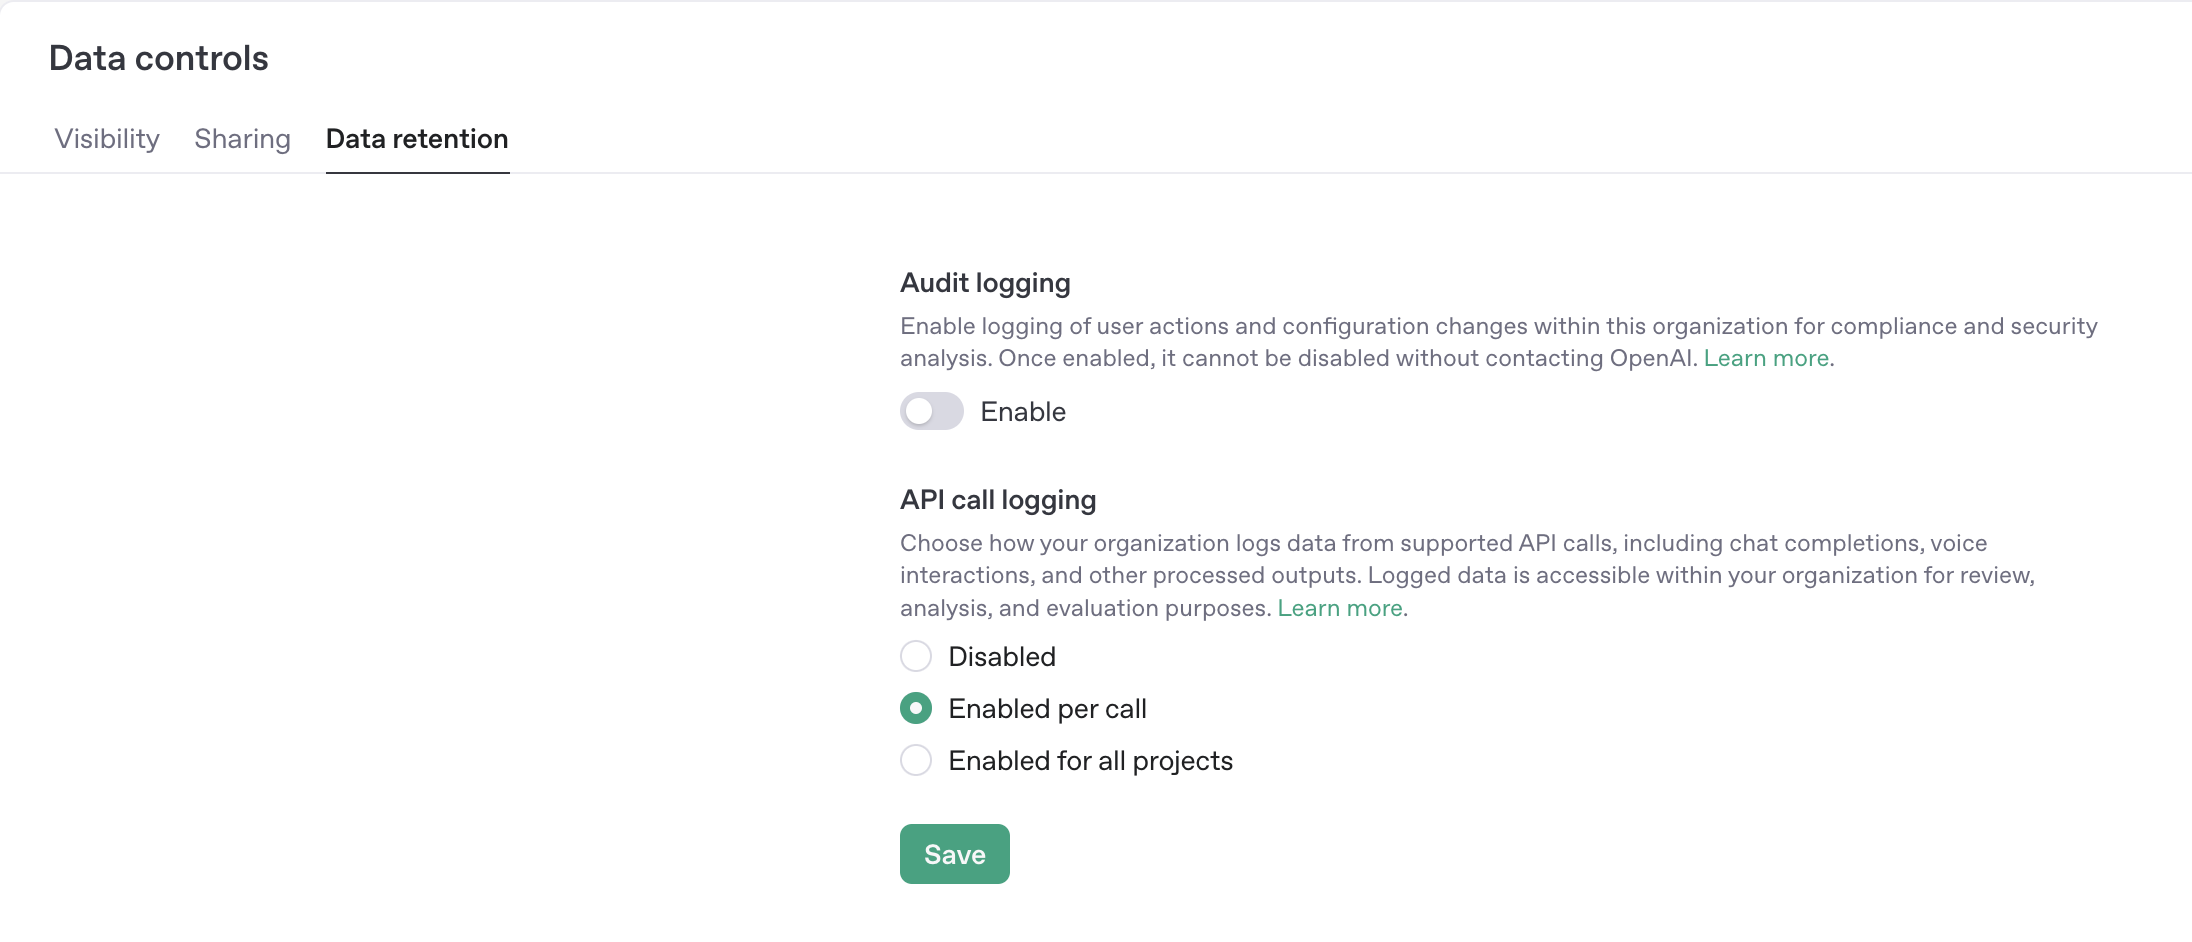Toggle the Audit logging Enable switch
Image resolution: width=2192 pixels, height=942 pixels.
930,411
